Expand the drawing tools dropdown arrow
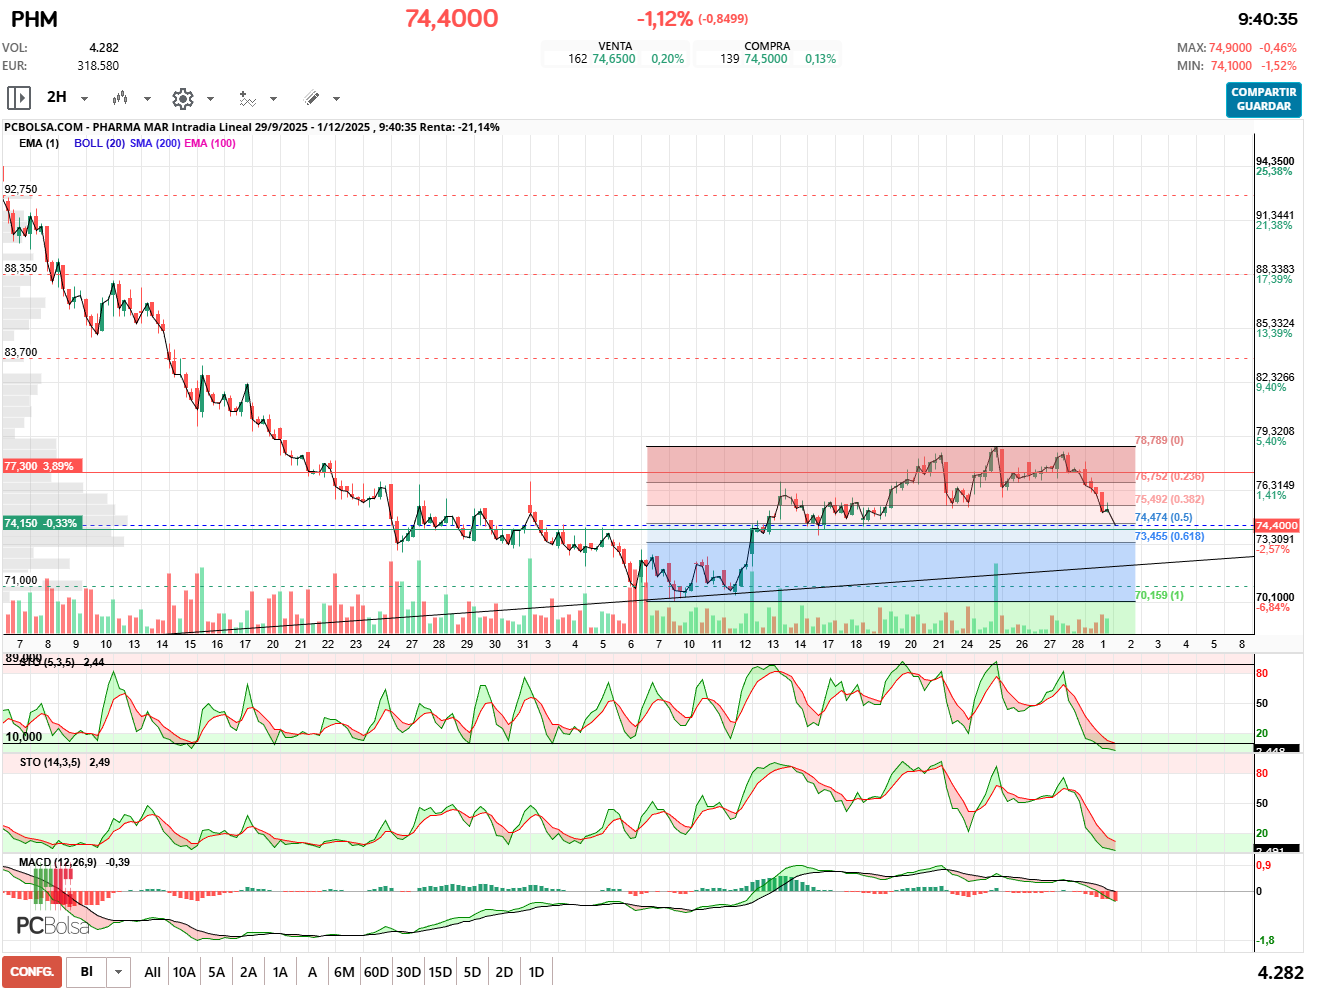Image resolution: width=1317 pixels, height=993 pixels. click(336, 99)
